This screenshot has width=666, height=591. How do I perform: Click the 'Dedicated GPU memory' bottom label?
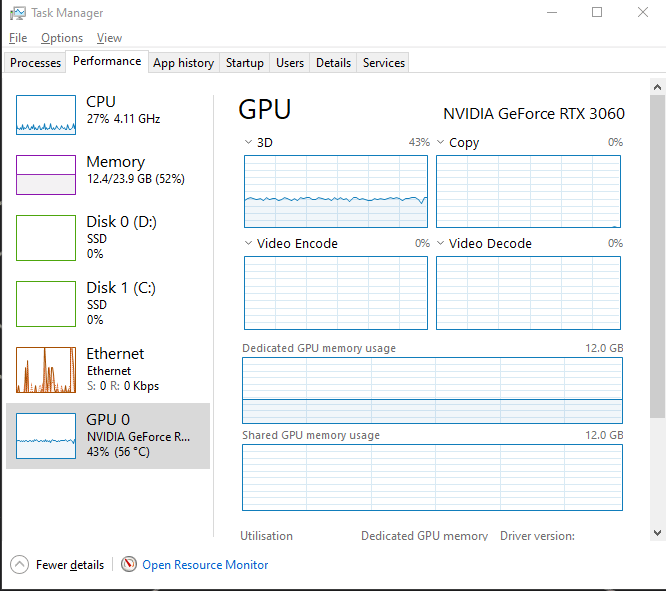[x=424, y=536]
